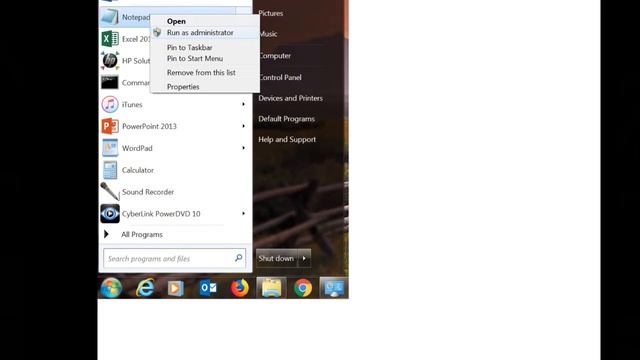This screenshot has height=360, width=640.
Task: Click the computer monitor icon on taskbar
Action: coord(333,288)
